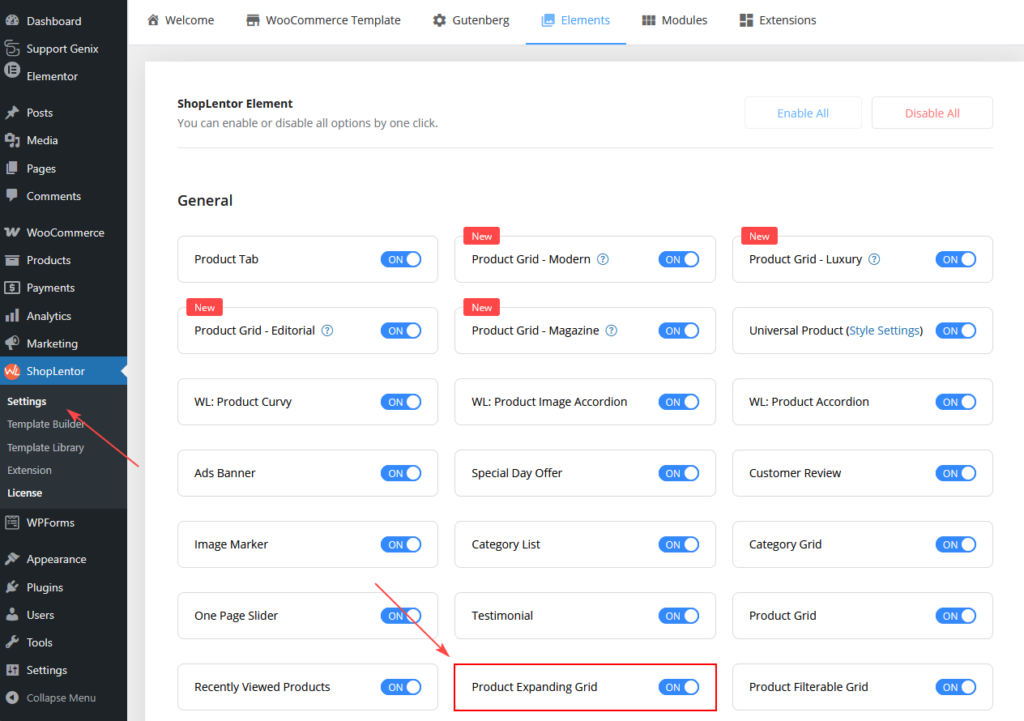Turn off the Customer Review toggle
The width and height of the screenshot is (1024, 721).
pos(956,473)
